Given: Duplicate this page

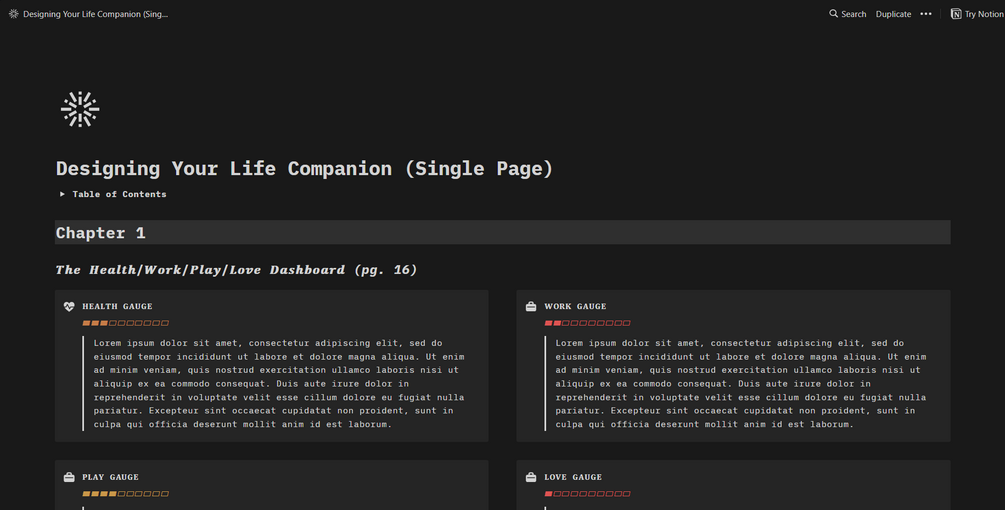Looking at the screenshot, I should (893, 14).
